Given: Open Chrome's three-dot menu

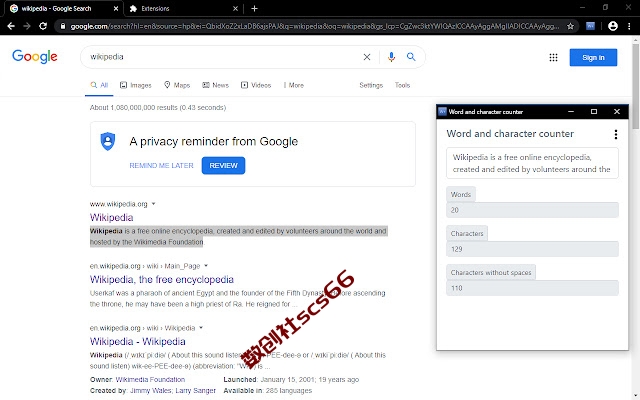Looking at the screenshot, I should (629, 26).
